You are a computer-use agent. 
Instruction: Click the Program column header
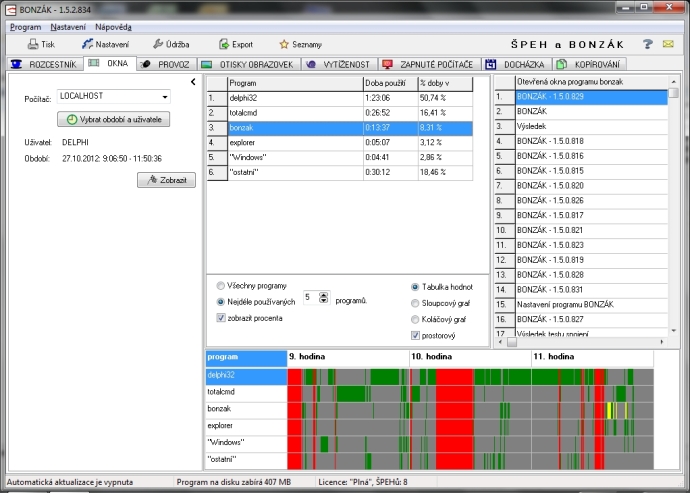click(295, 83)
